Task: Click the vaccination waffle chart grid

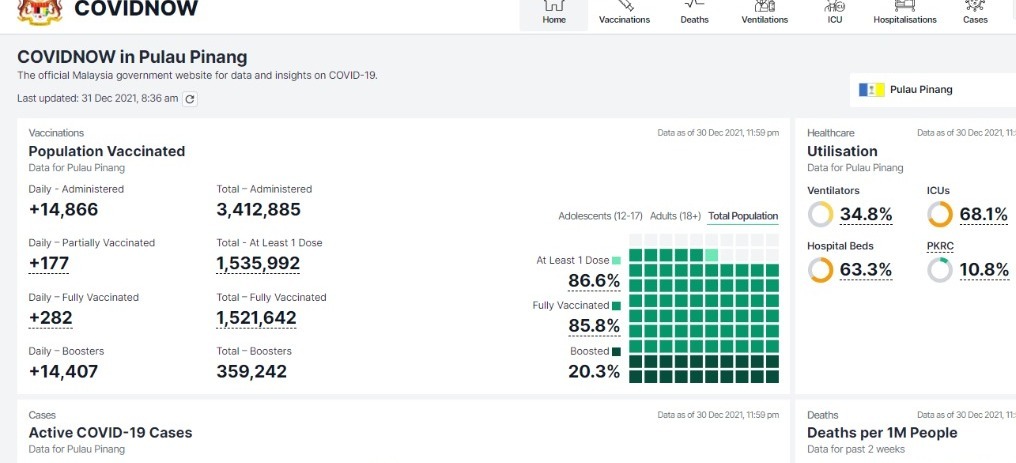Action: pos(704,308)
